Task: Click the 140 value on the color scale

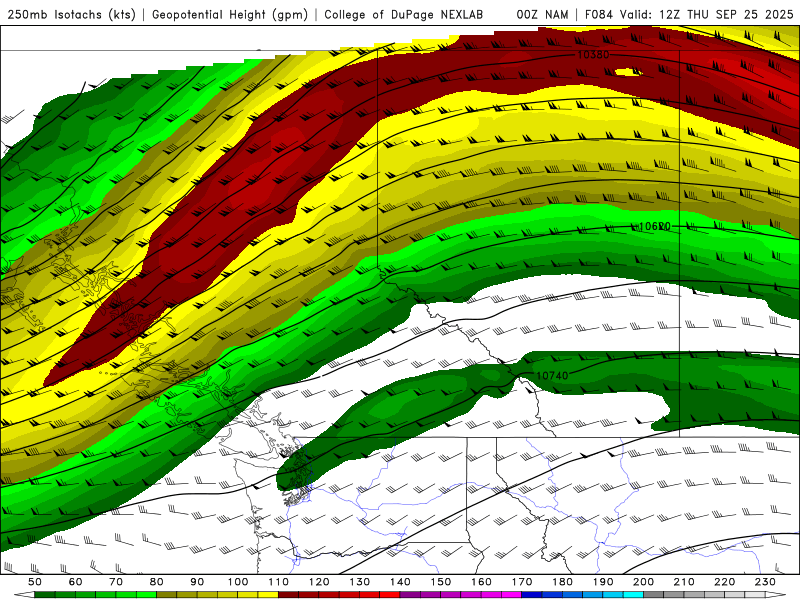Action: 401,582
